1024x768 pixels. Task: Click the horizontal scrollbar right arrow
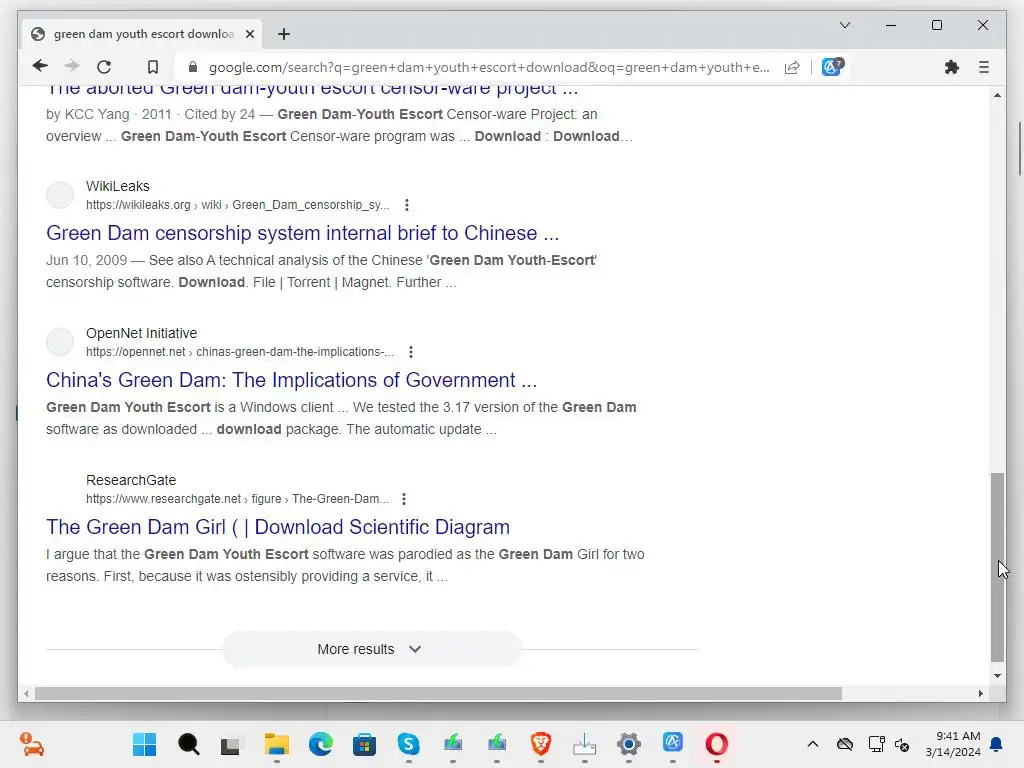tap(980, 694)
